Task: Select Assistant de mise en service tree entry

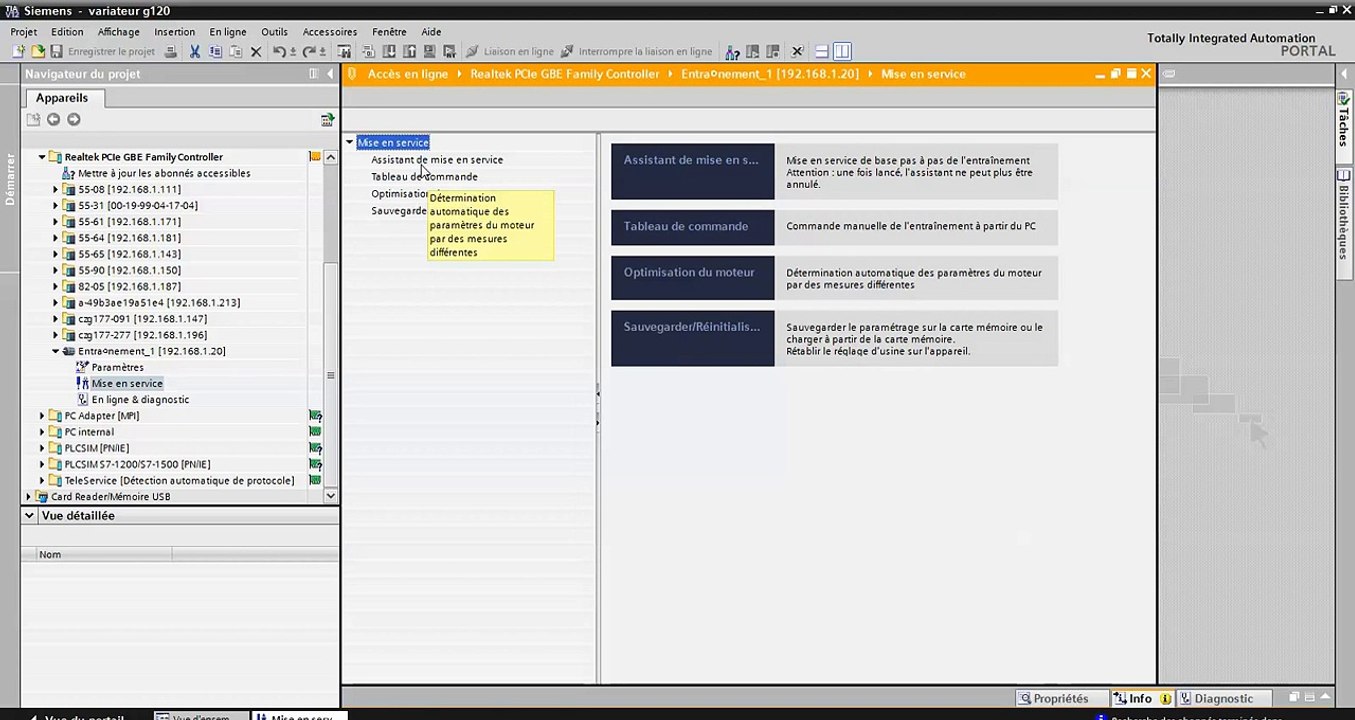Action: pos(437,160)
